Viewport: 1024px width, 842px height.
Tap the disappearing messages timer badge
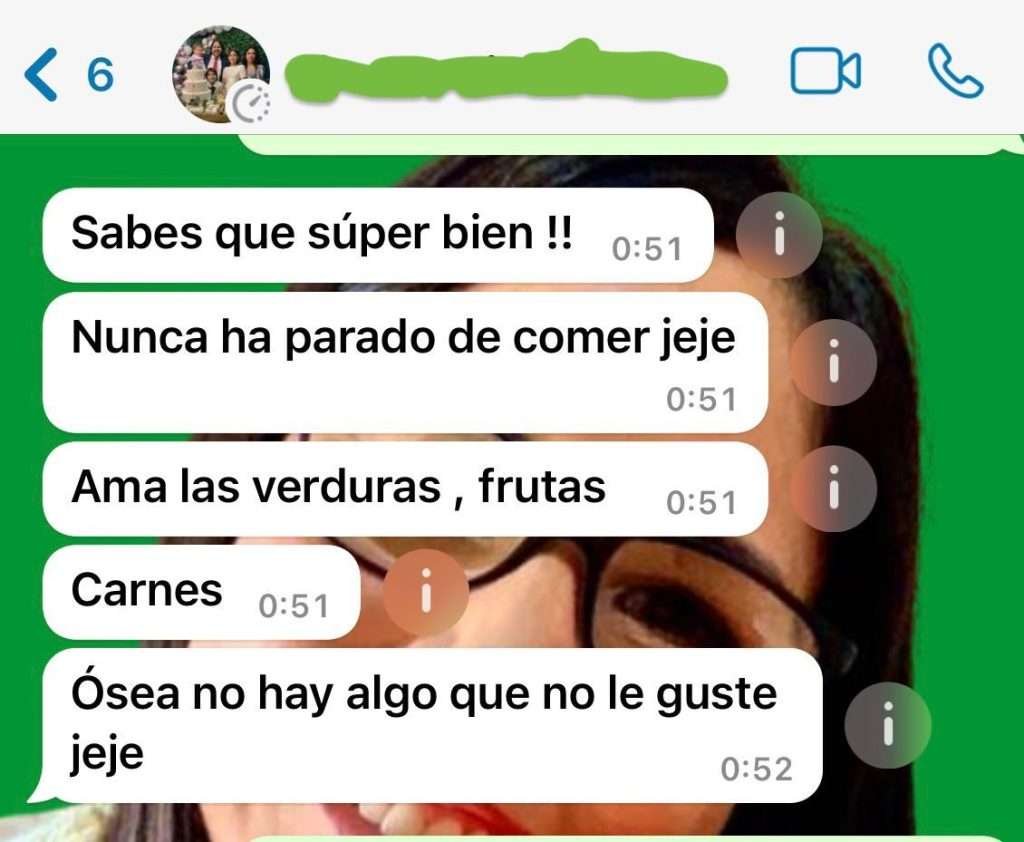click(252, 104)
